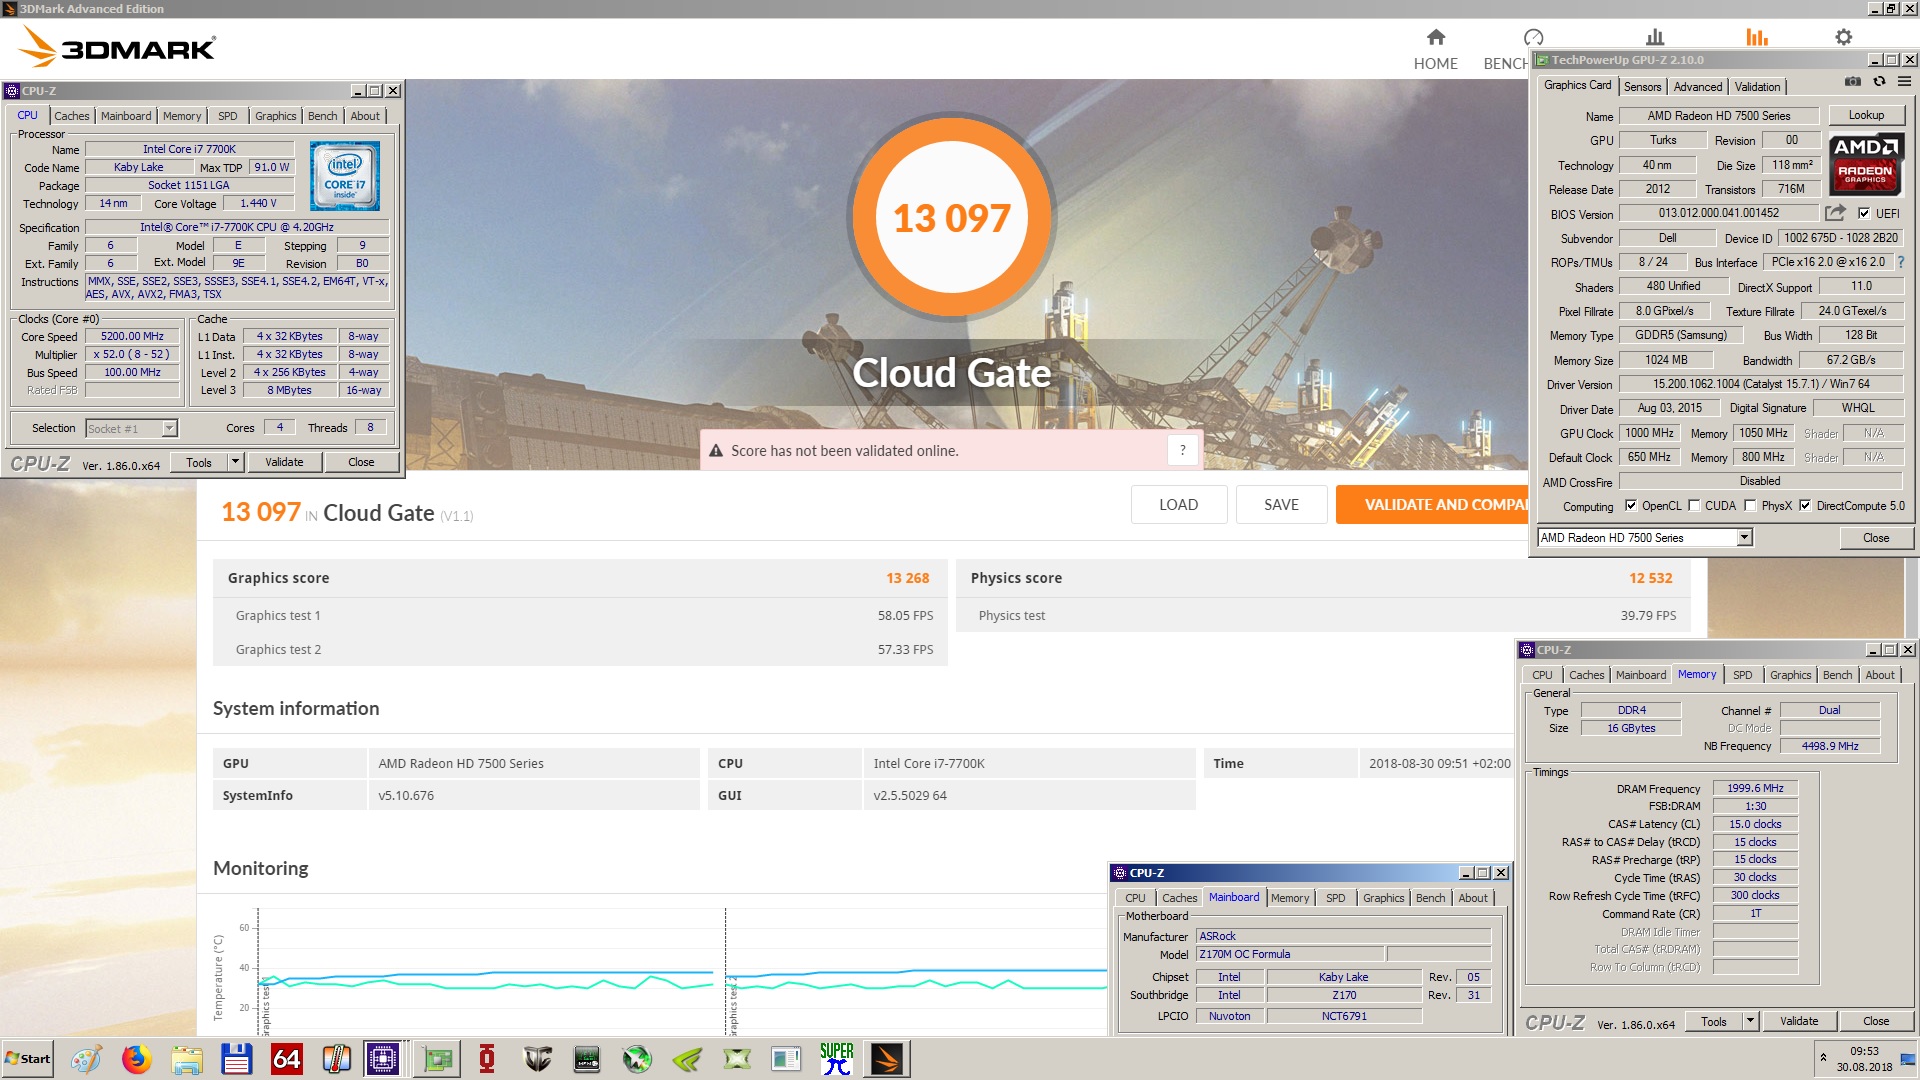The image size is (1920, 1080).
Task: Open Paint from the taskbar
Action: (x=86, y=1059)
